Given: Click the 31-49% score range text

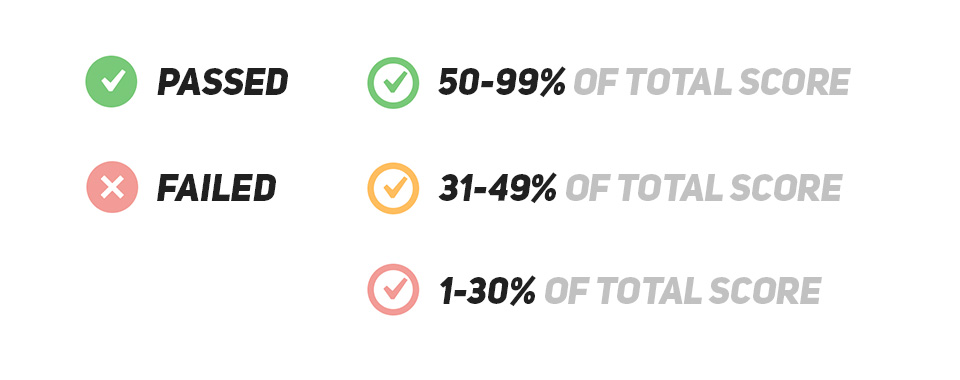Looking at the screenshot, I should (x=498, y=188).
